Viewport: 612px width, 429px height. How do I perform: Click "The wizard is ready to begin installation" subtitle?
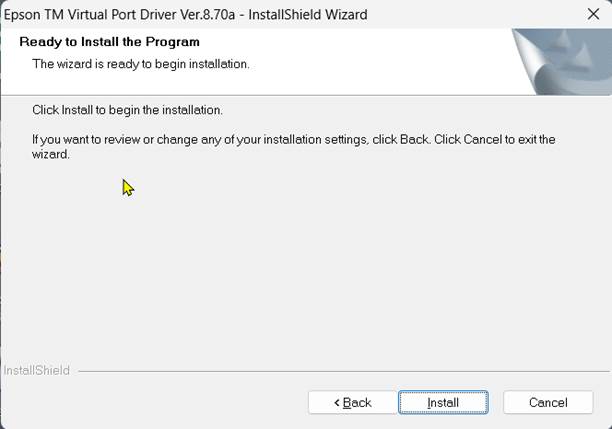(x=140, y=64)
